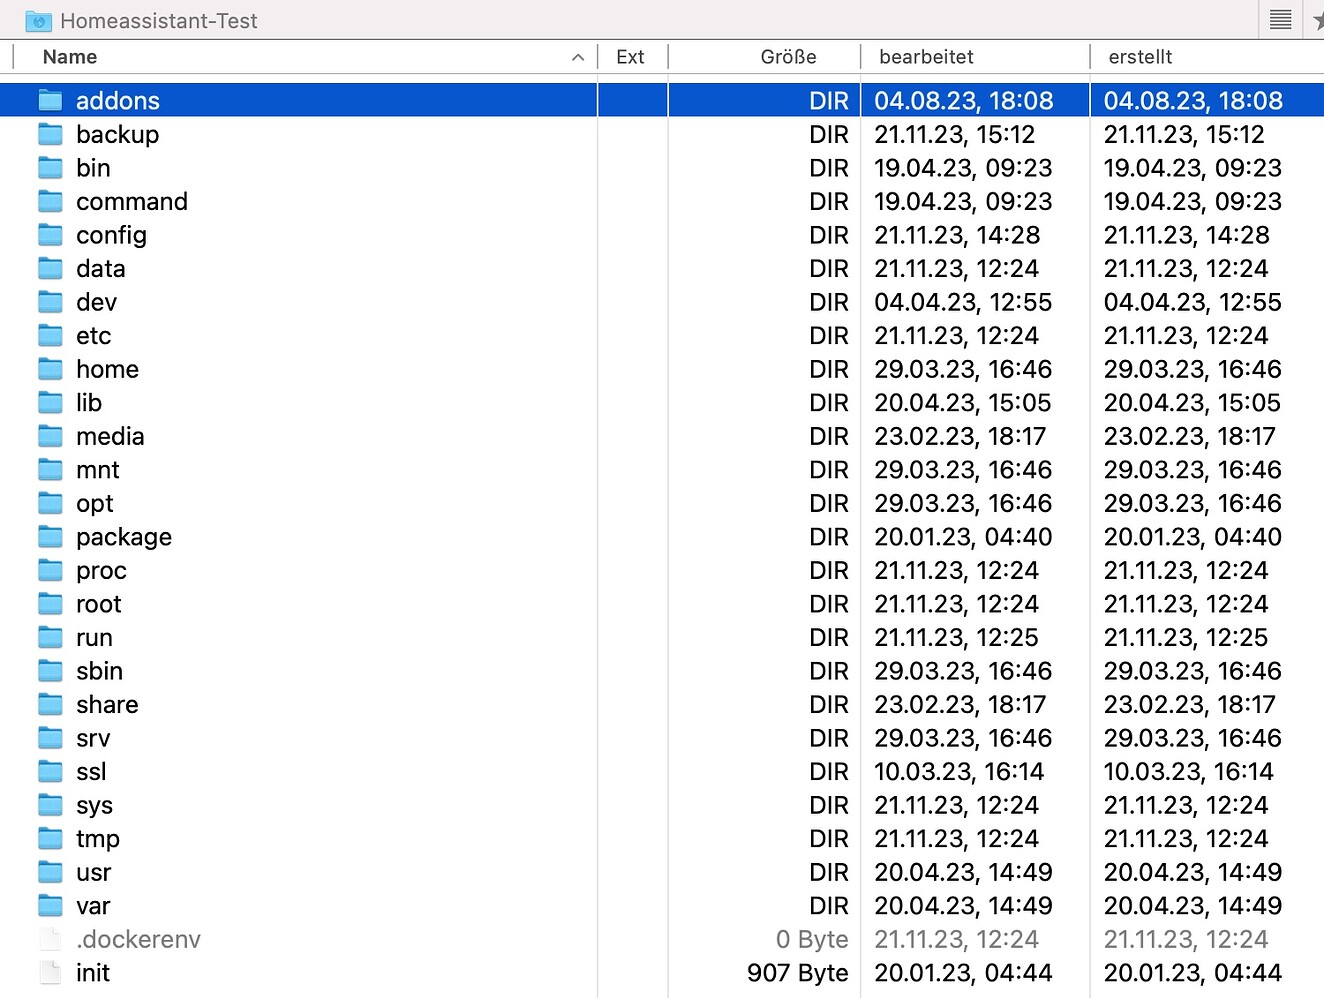Click the folder icon beside config
1324x998 pixels.
coord(50,235)
